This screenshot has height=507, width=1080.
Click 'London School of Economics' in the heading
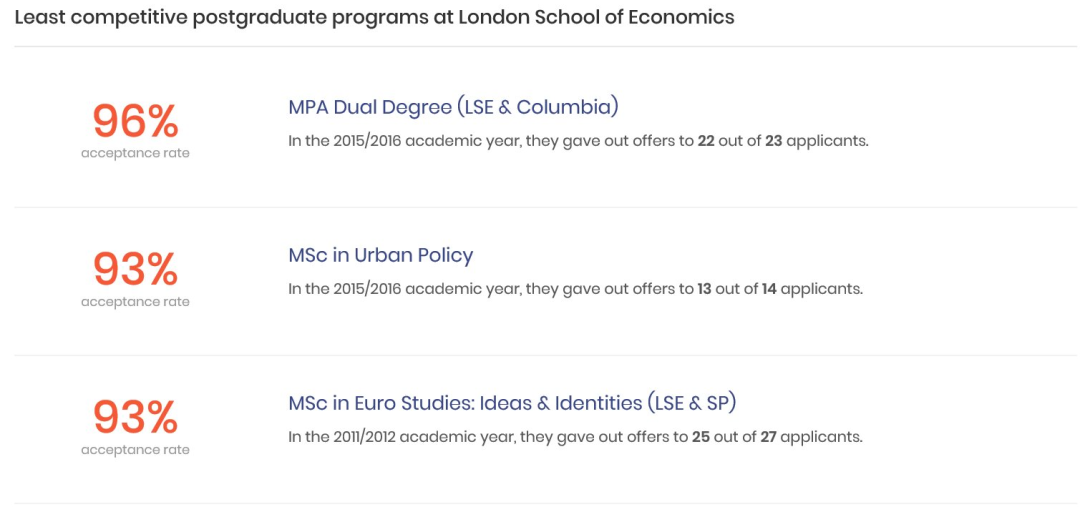(586, 18)
